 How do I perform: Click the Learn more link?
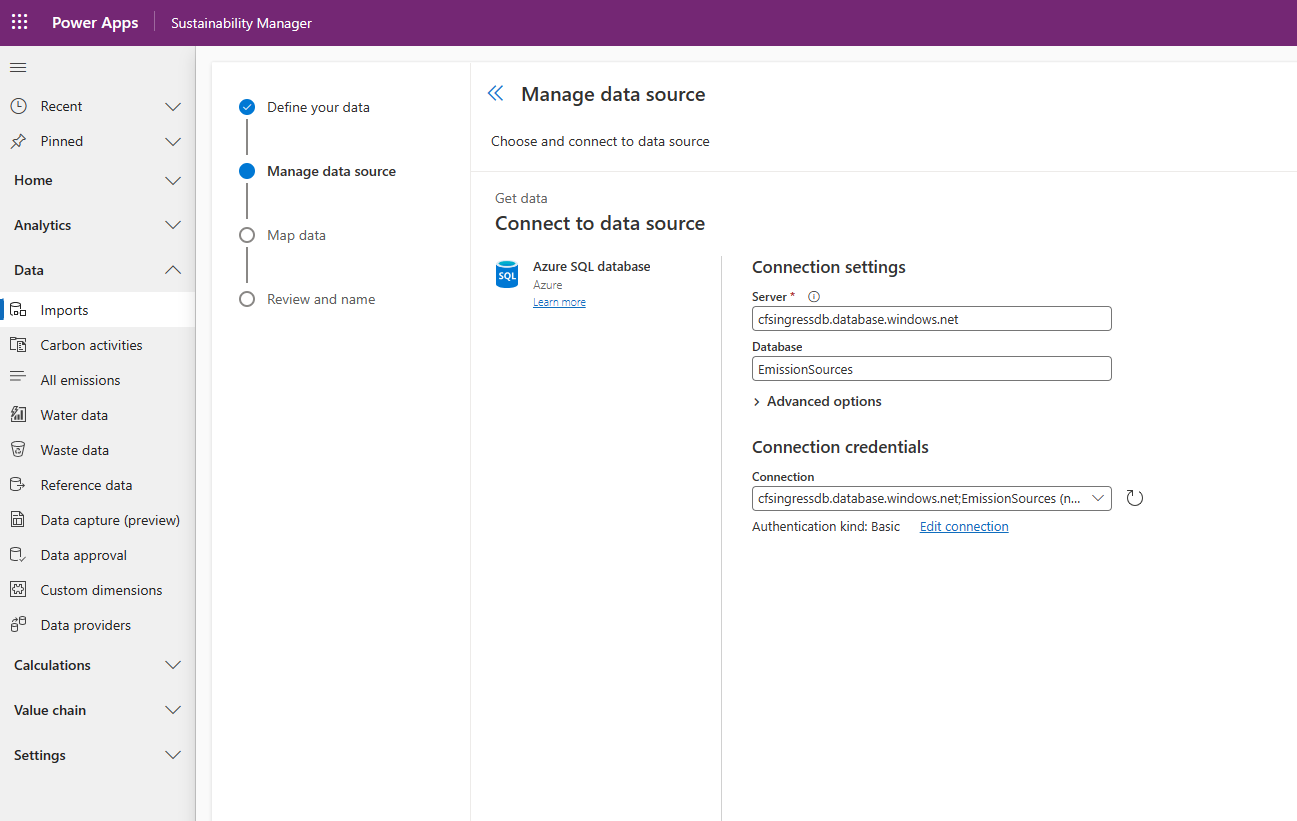click(559, 302)
